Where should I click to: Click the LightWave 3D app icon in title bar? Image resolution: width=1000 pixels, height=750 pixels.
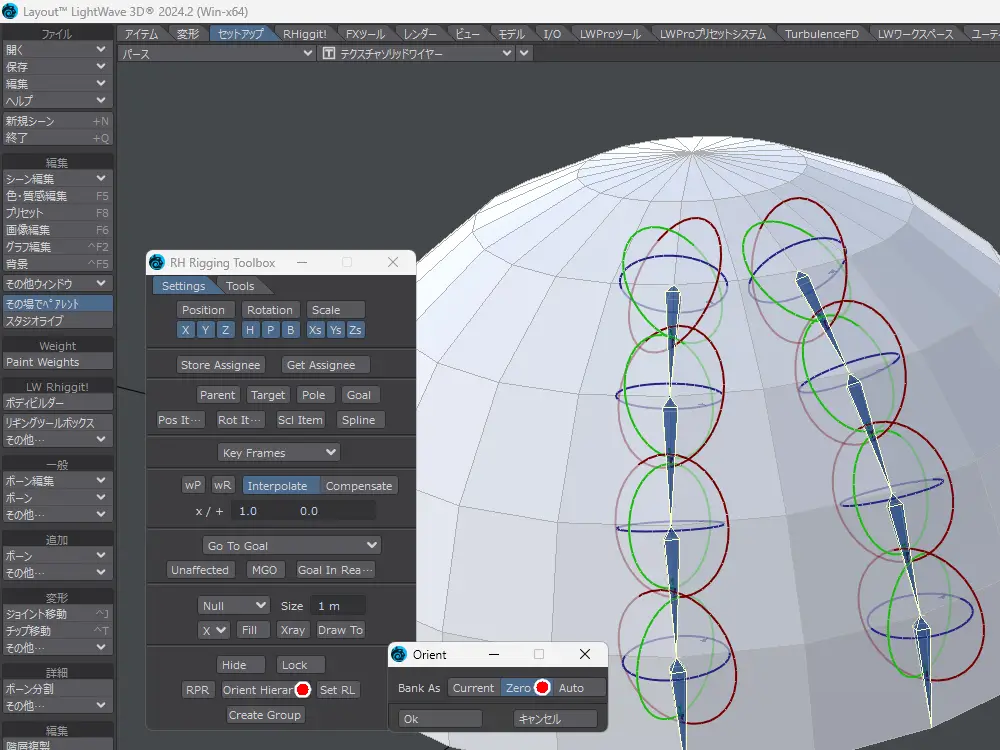click(10, 11)
